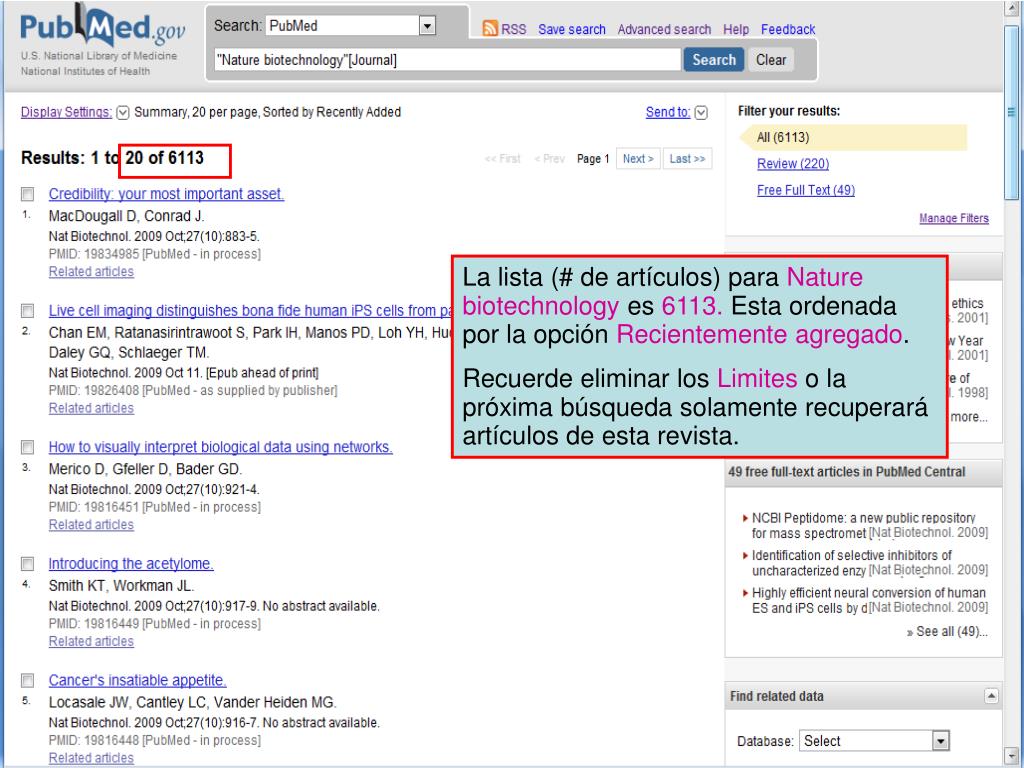Open Related articles under PMID 19816451
Image resolution: width=1024 pixels, height=768 pixels.
pyautogui.click(x=91, y=525)
